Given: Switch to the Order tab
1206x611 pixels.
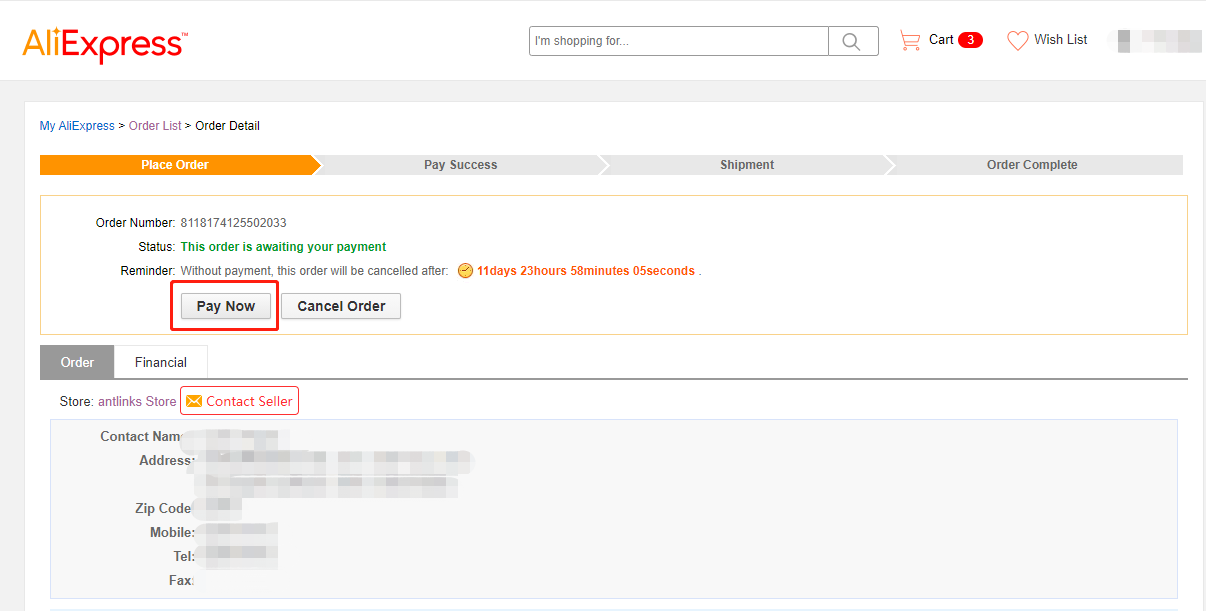Looking at the screenshot, I should (77, 362).
